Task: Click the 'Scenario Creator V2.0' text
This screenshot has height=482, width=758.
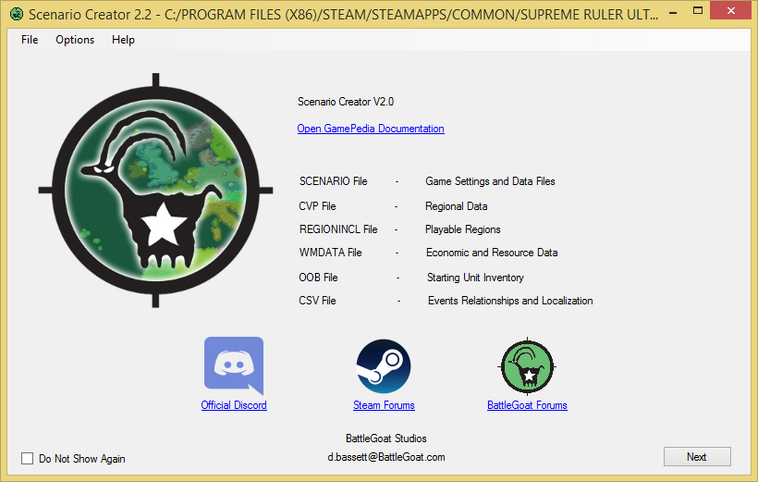Action: pyautogui.click(x=346, y=102)
